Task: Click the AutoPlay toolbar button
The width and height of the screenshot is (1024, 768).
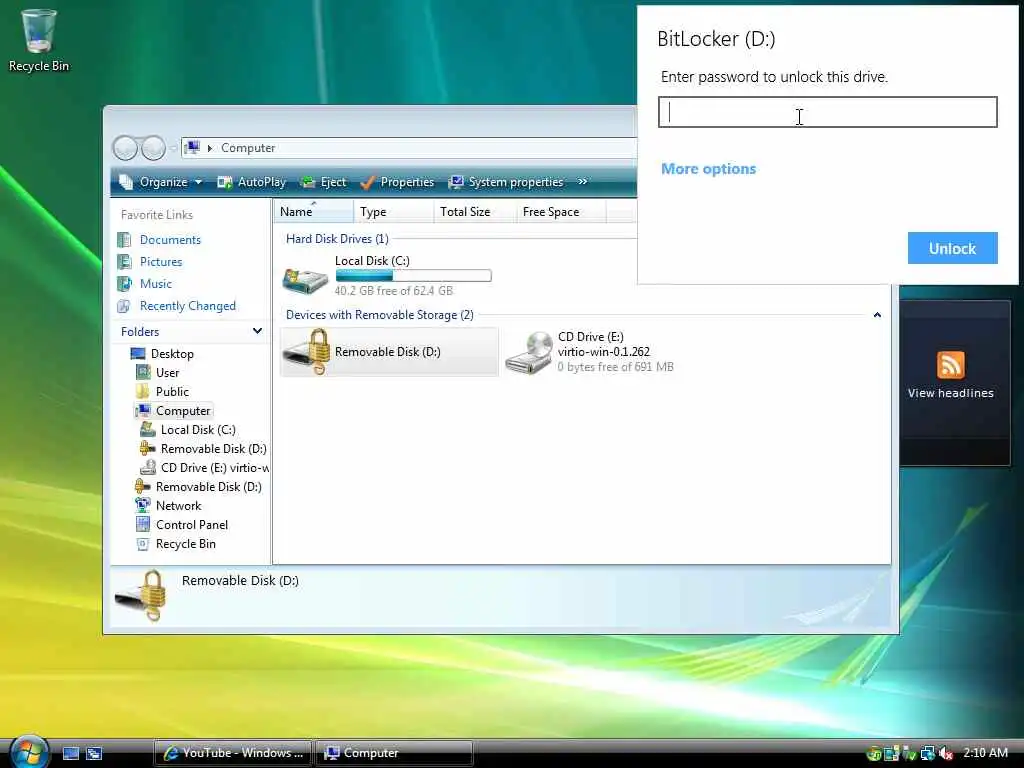Action: pos(251,182)
